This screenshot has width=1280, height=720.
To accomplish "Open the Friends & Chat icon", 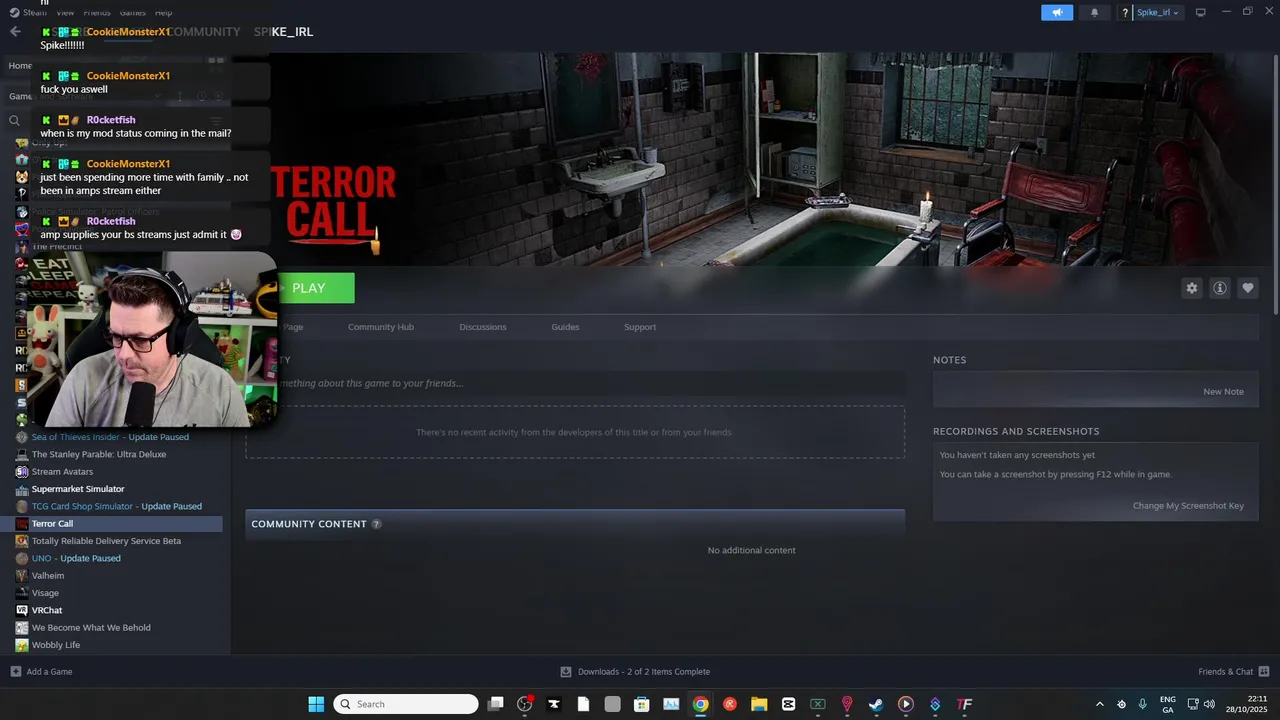I will (x=1264, y=672).
